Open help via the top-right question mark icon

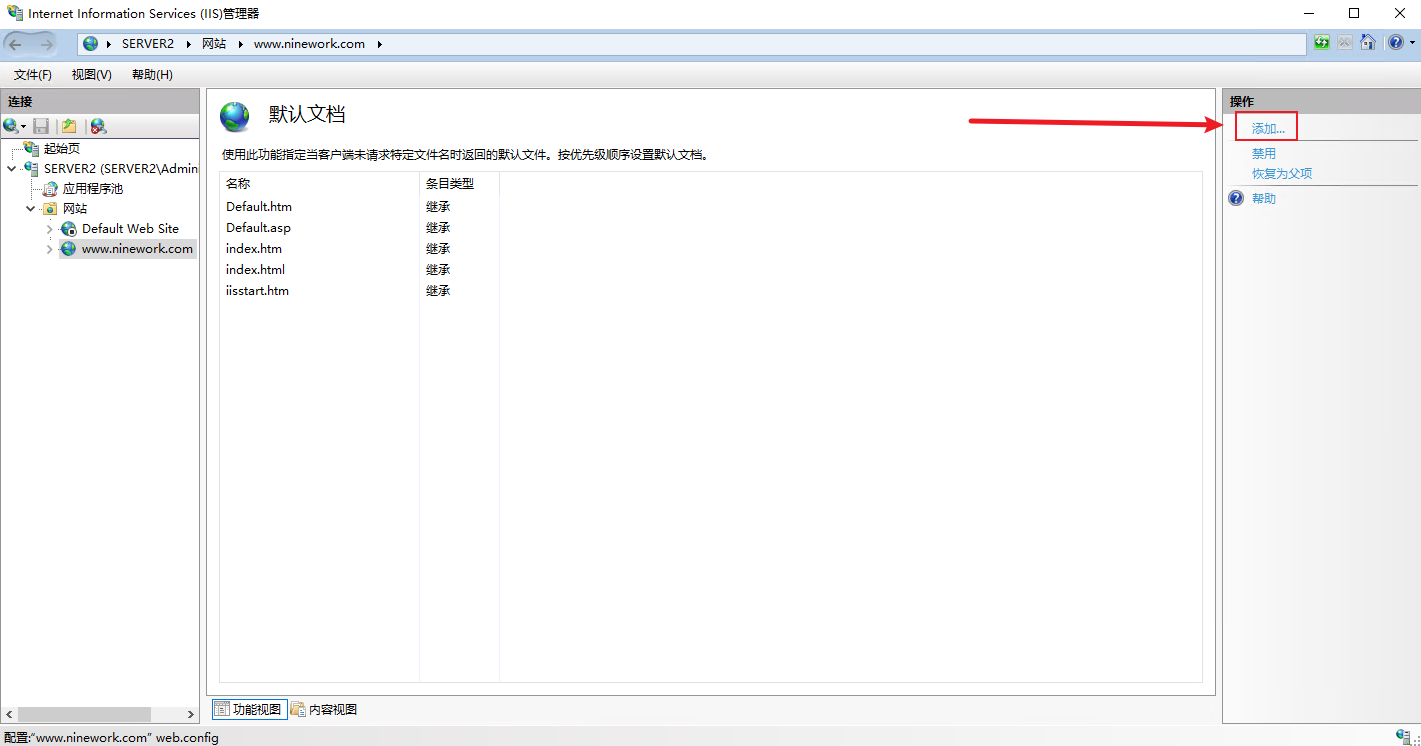tap(1396, 43)
